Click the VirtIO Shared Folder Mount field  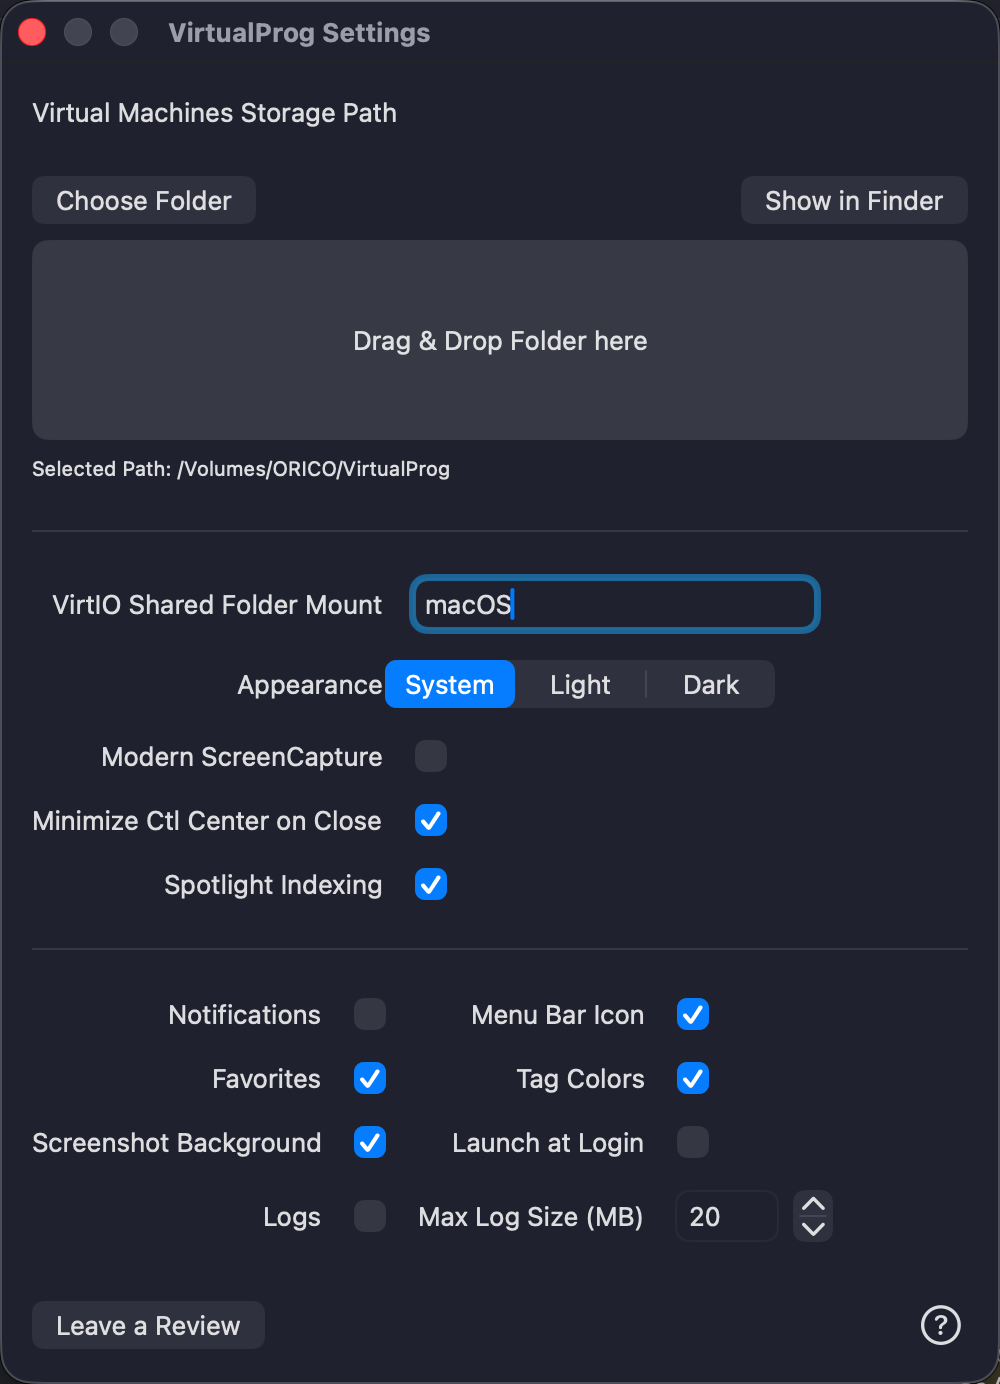pyautogui.click(x=614, y=604)
